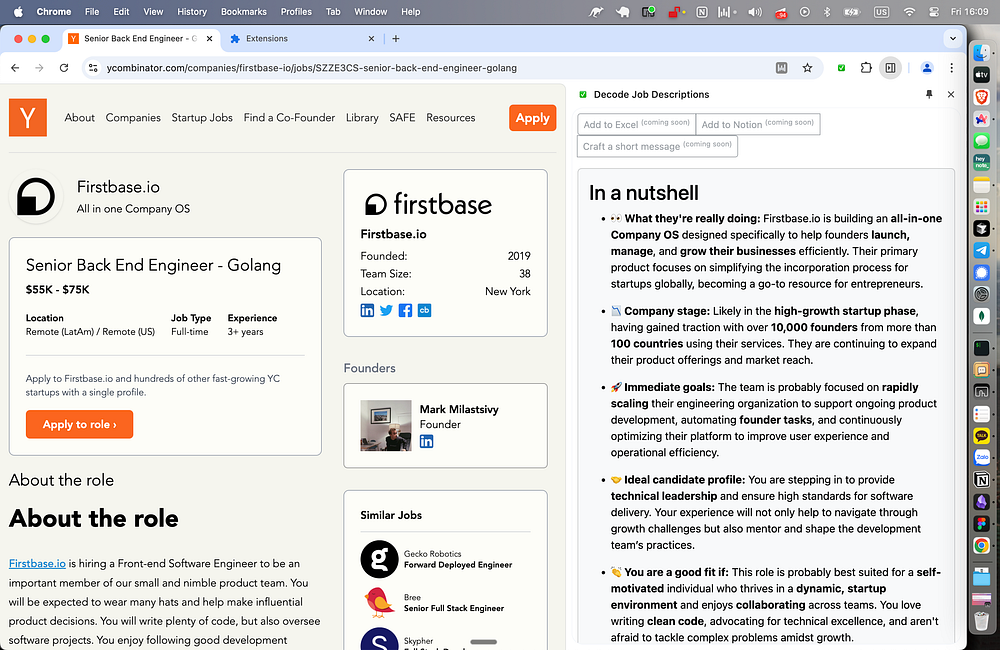
Task: Open a new tab with plus button
Action: pos(396,38)
